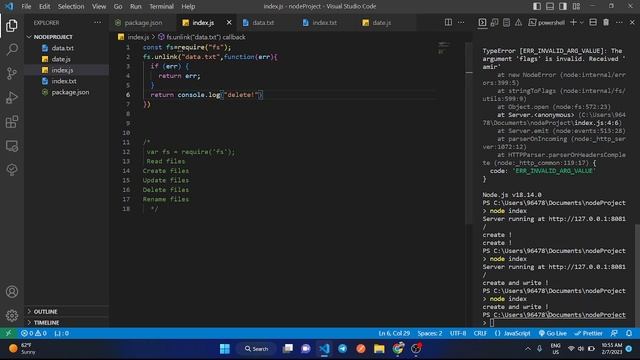The width and height of the screenshot is (640, 360).
Task: Open index.txt in Explorer tree
Action: coord(67,81)
